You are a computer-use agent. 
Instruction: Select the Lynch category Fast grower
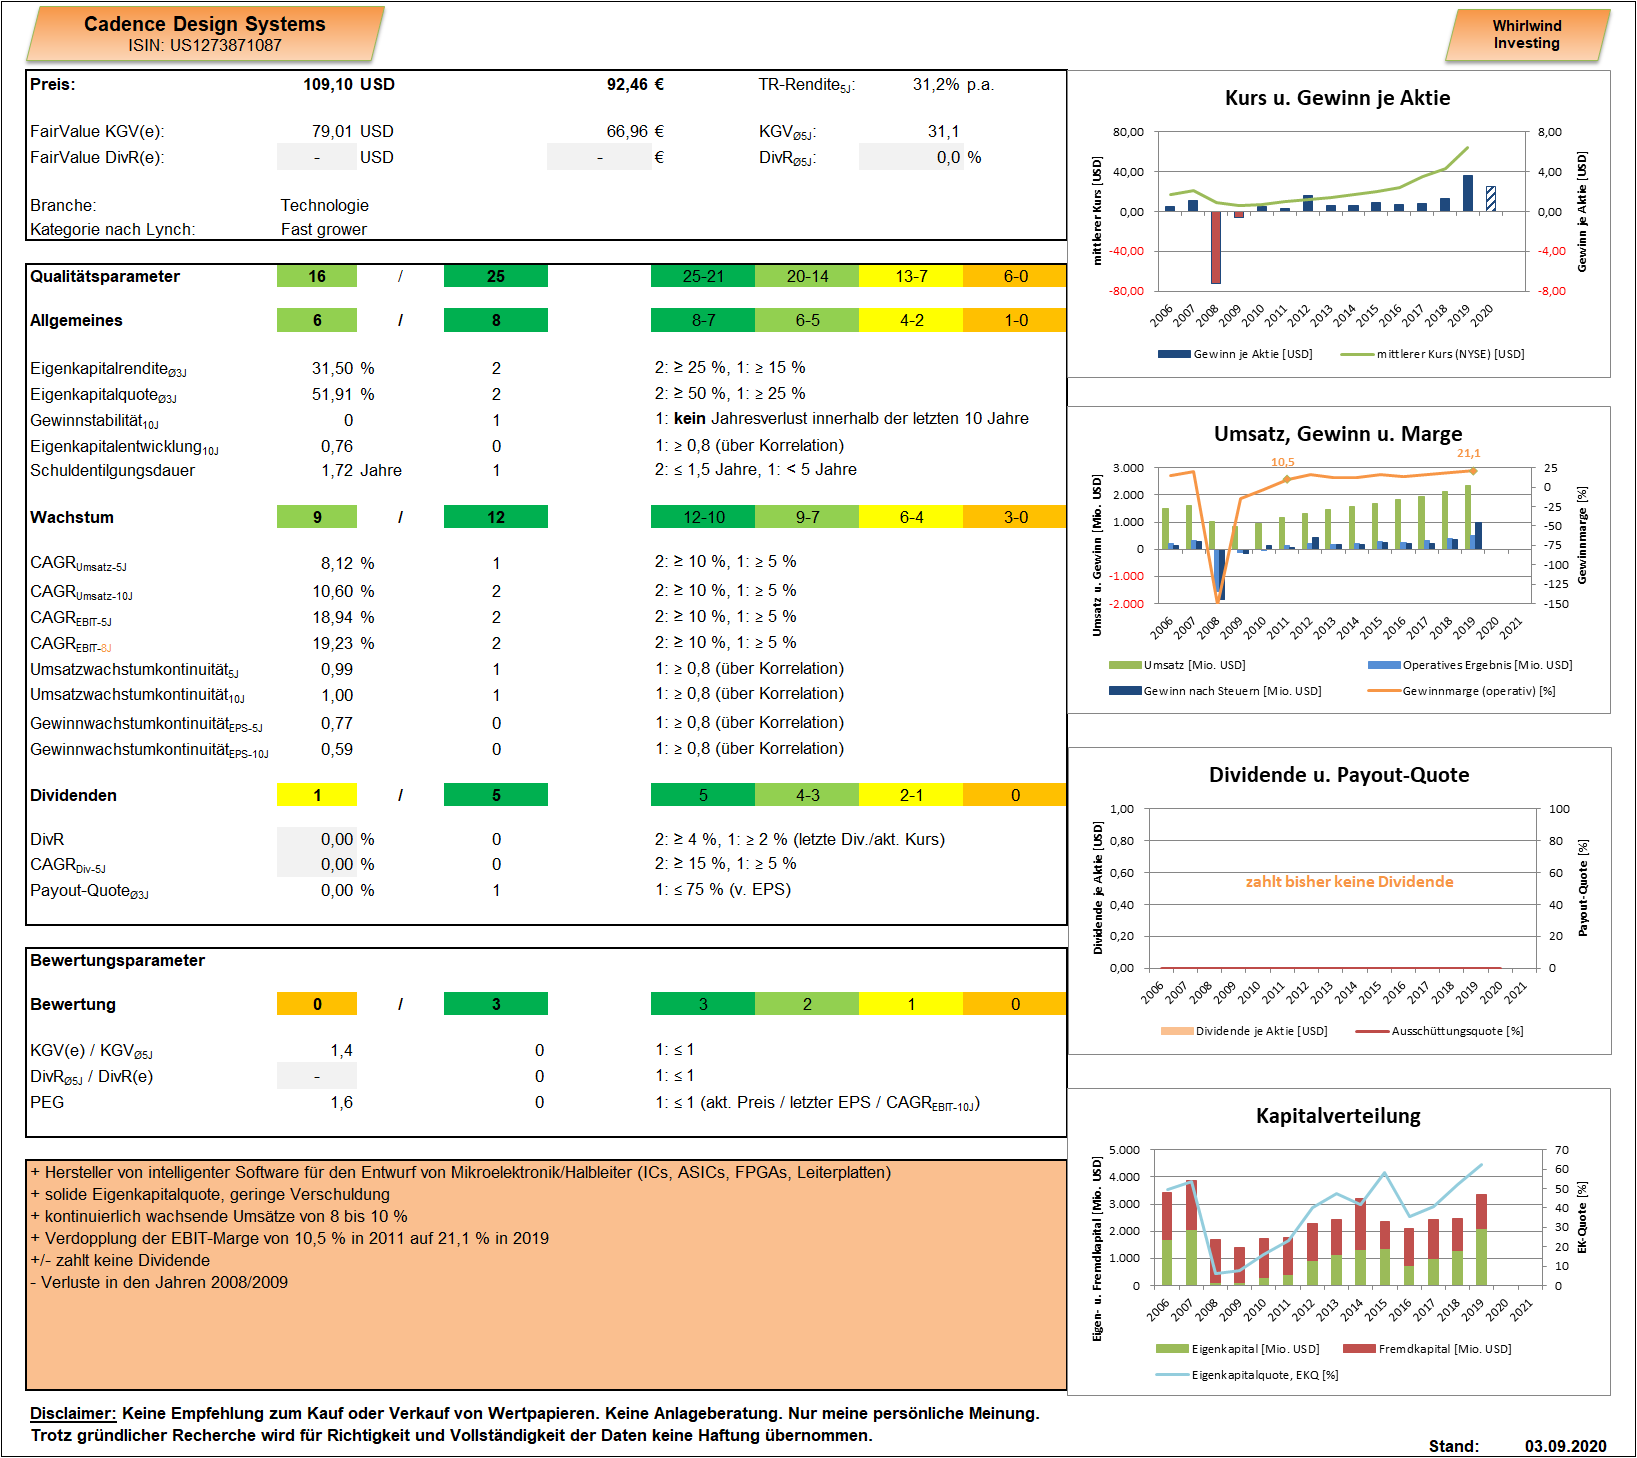pos(323,229)
